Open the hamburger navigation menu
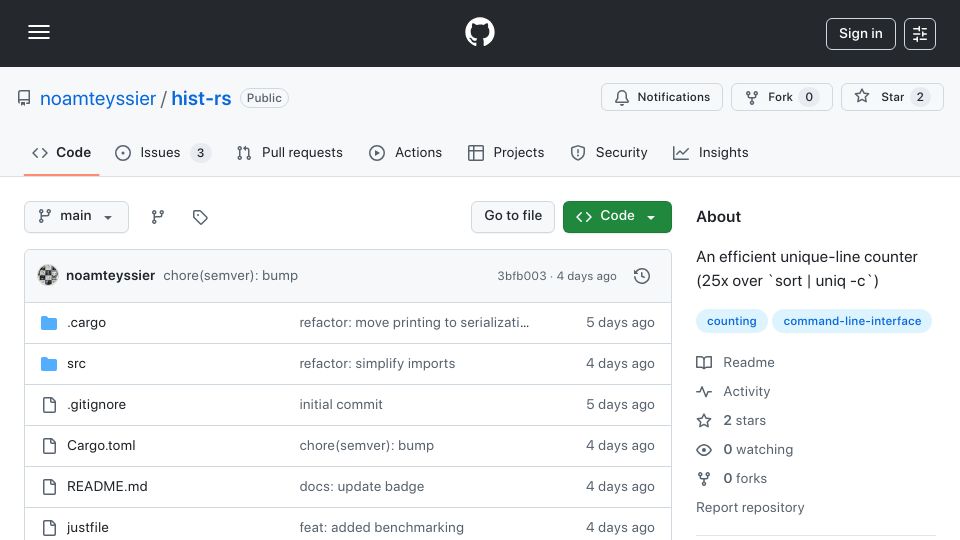 coord(39,32)
